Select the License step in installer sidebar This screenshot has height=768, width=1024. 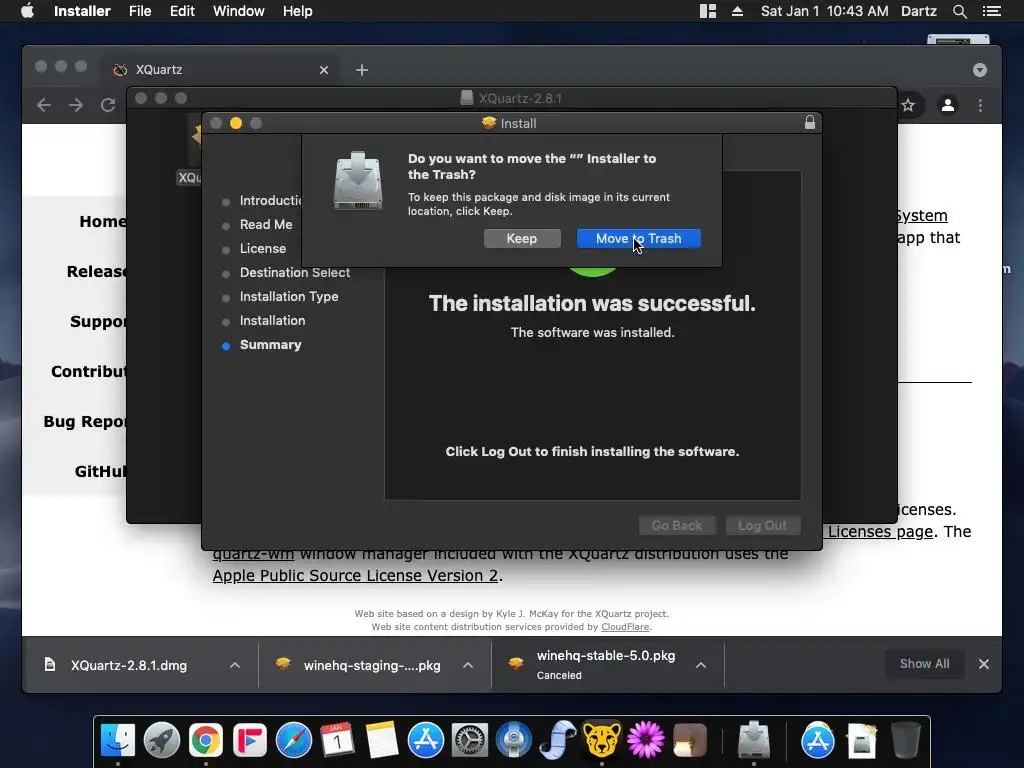pyautogui.click(x=263, y=248)
